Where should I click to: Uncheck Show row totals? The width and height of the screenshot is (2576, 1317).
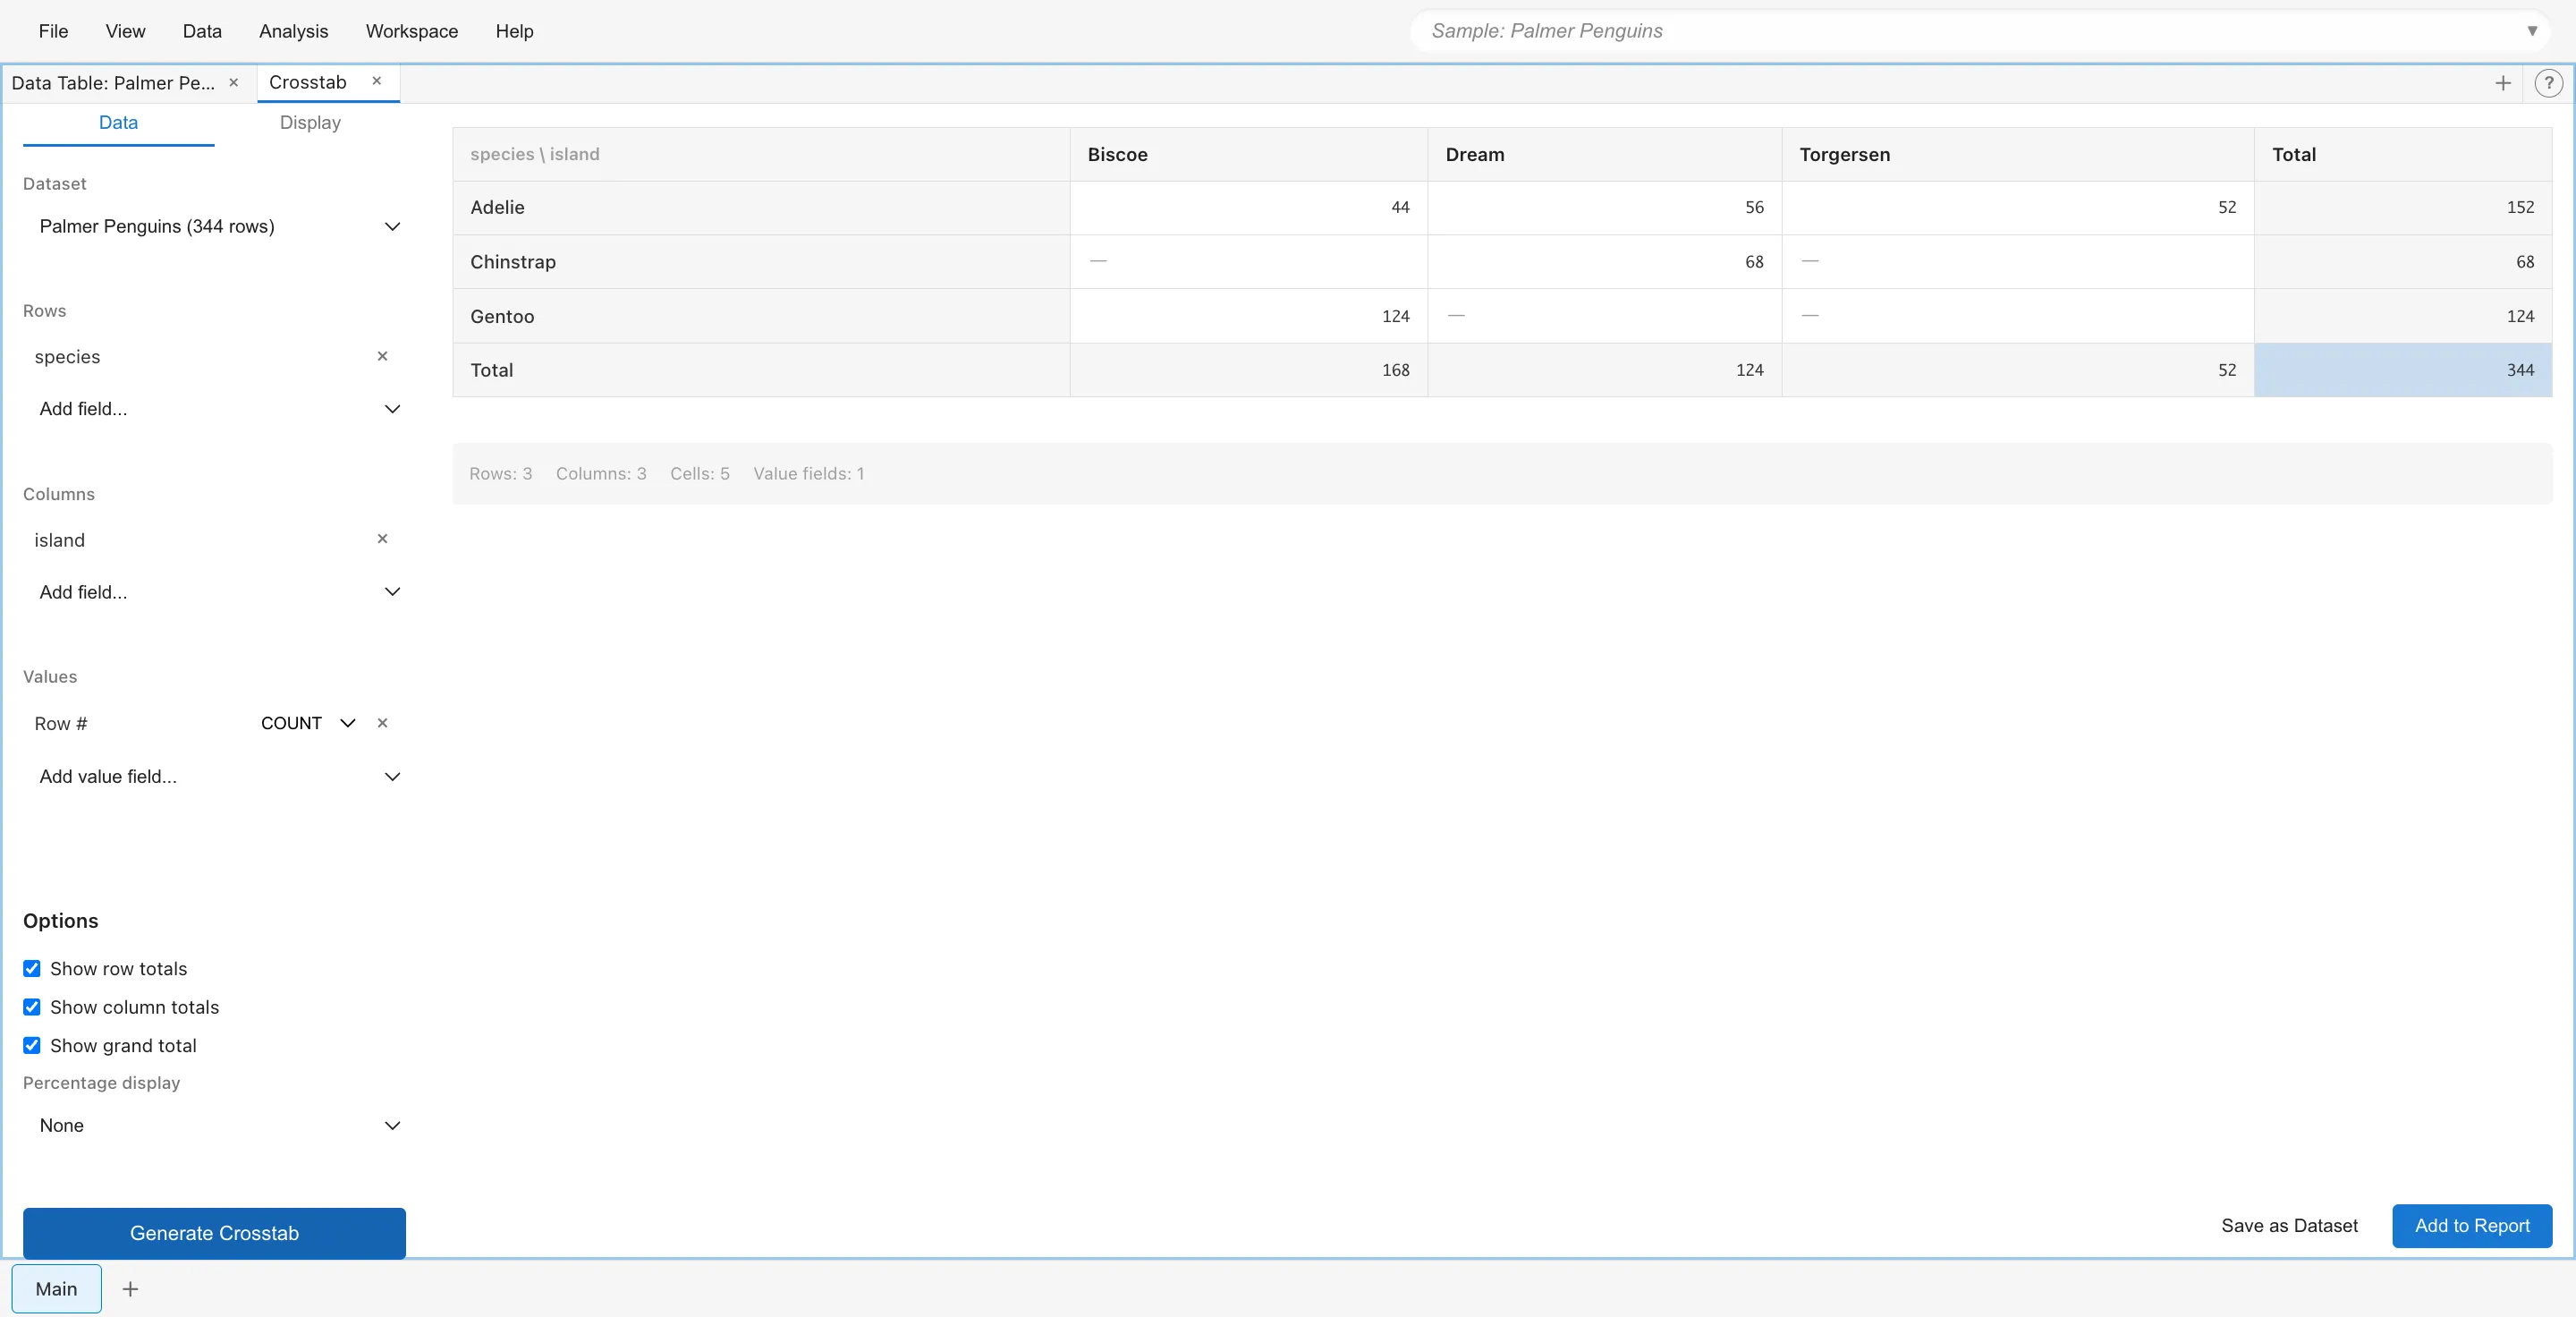pos(33,968)
